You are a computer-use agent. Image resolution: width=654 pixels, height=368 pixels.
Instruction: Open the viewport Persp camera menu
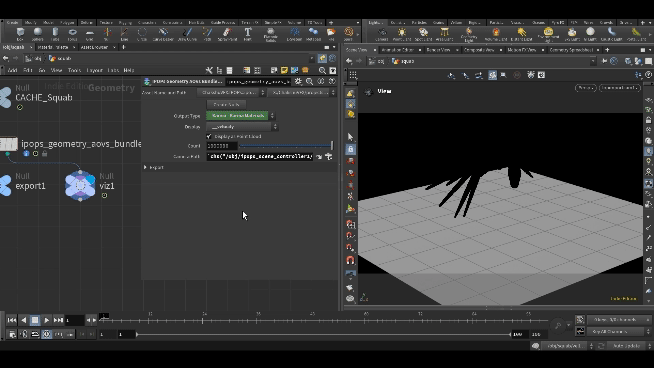[586, 88]
